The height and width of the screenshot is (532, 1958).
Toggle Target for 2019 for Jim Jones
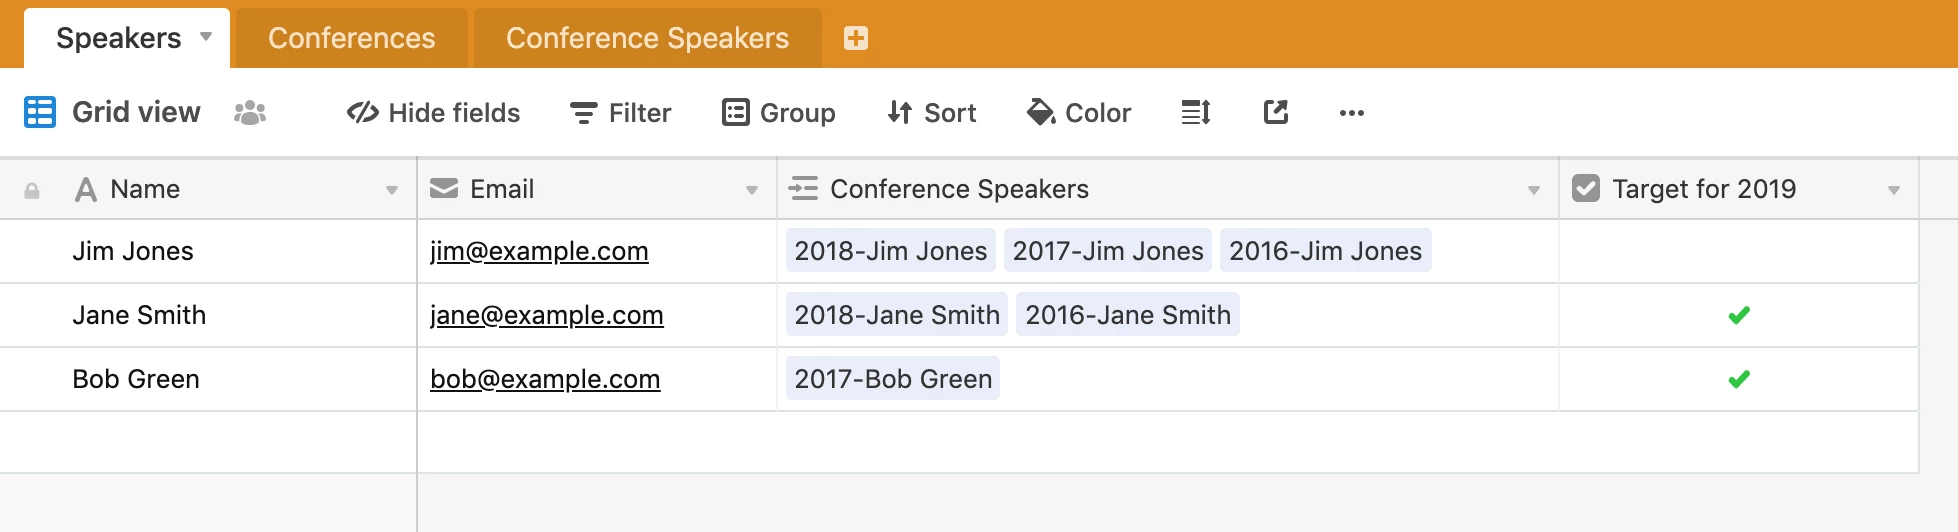pyautogui.click(x=1738, y=251)
